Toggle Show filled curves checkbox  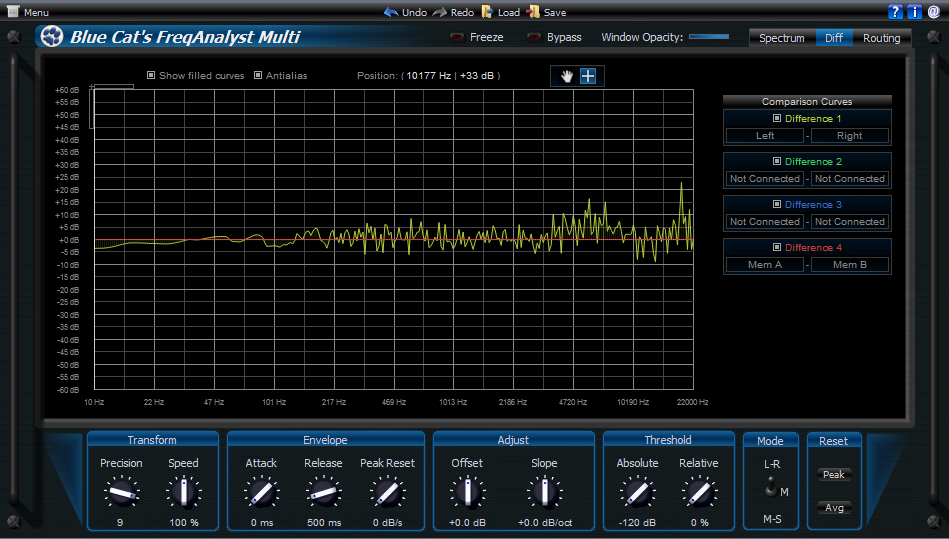pyautogui.click(x=151, y=75)
